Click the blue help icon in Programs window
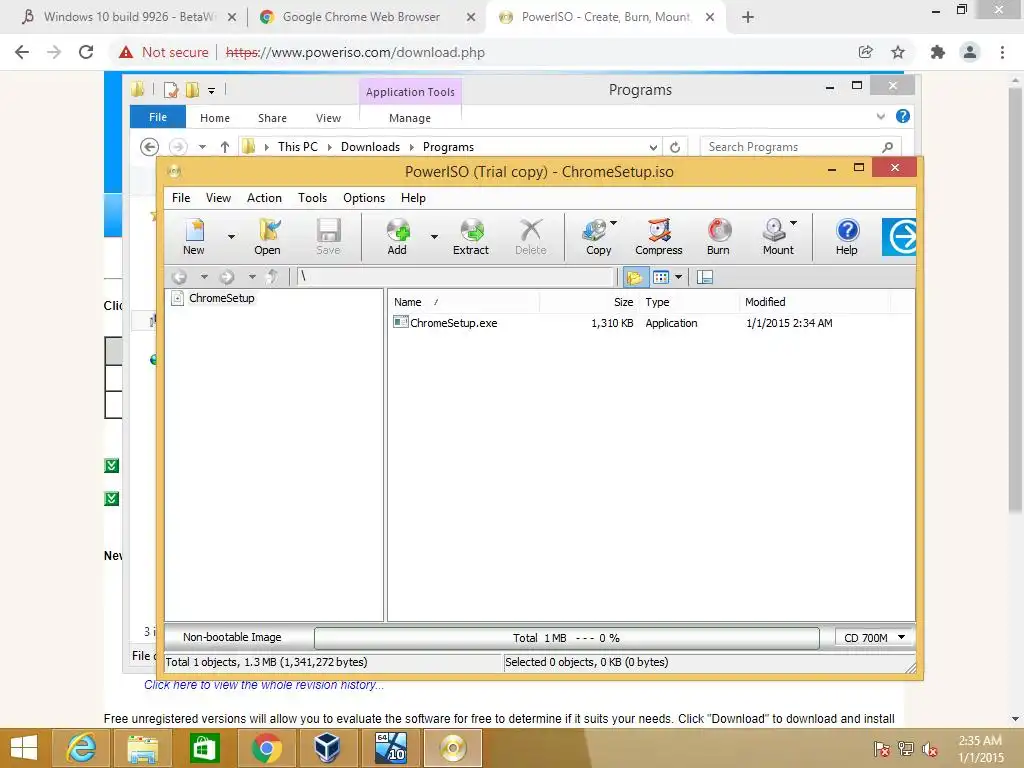The width and height of the screenshot is (1024, 768). [903, 116]
